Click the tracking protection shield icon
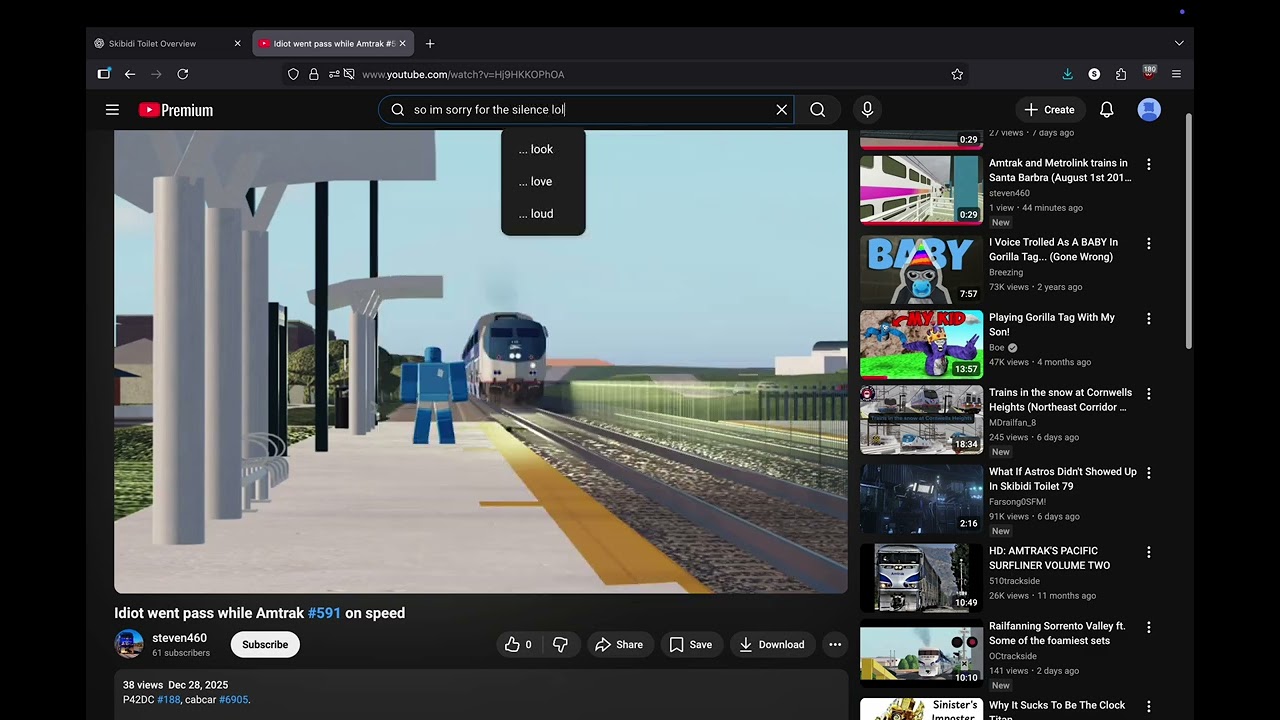Image resolution: width=1280 pixels, height=720 pixels. coord(293,74)
